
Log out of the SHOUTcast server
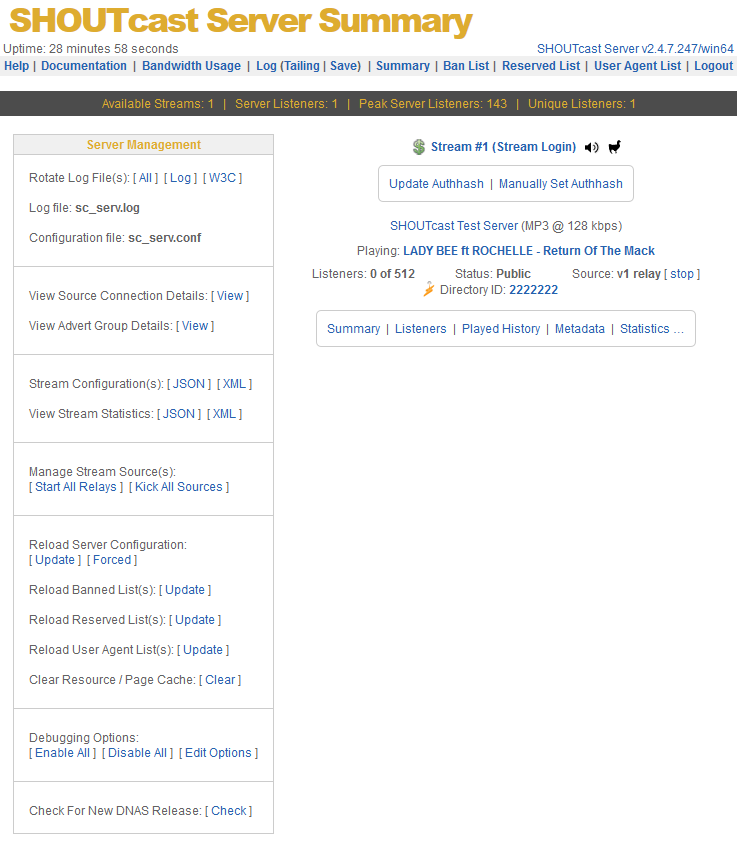(x=713, y=66)
